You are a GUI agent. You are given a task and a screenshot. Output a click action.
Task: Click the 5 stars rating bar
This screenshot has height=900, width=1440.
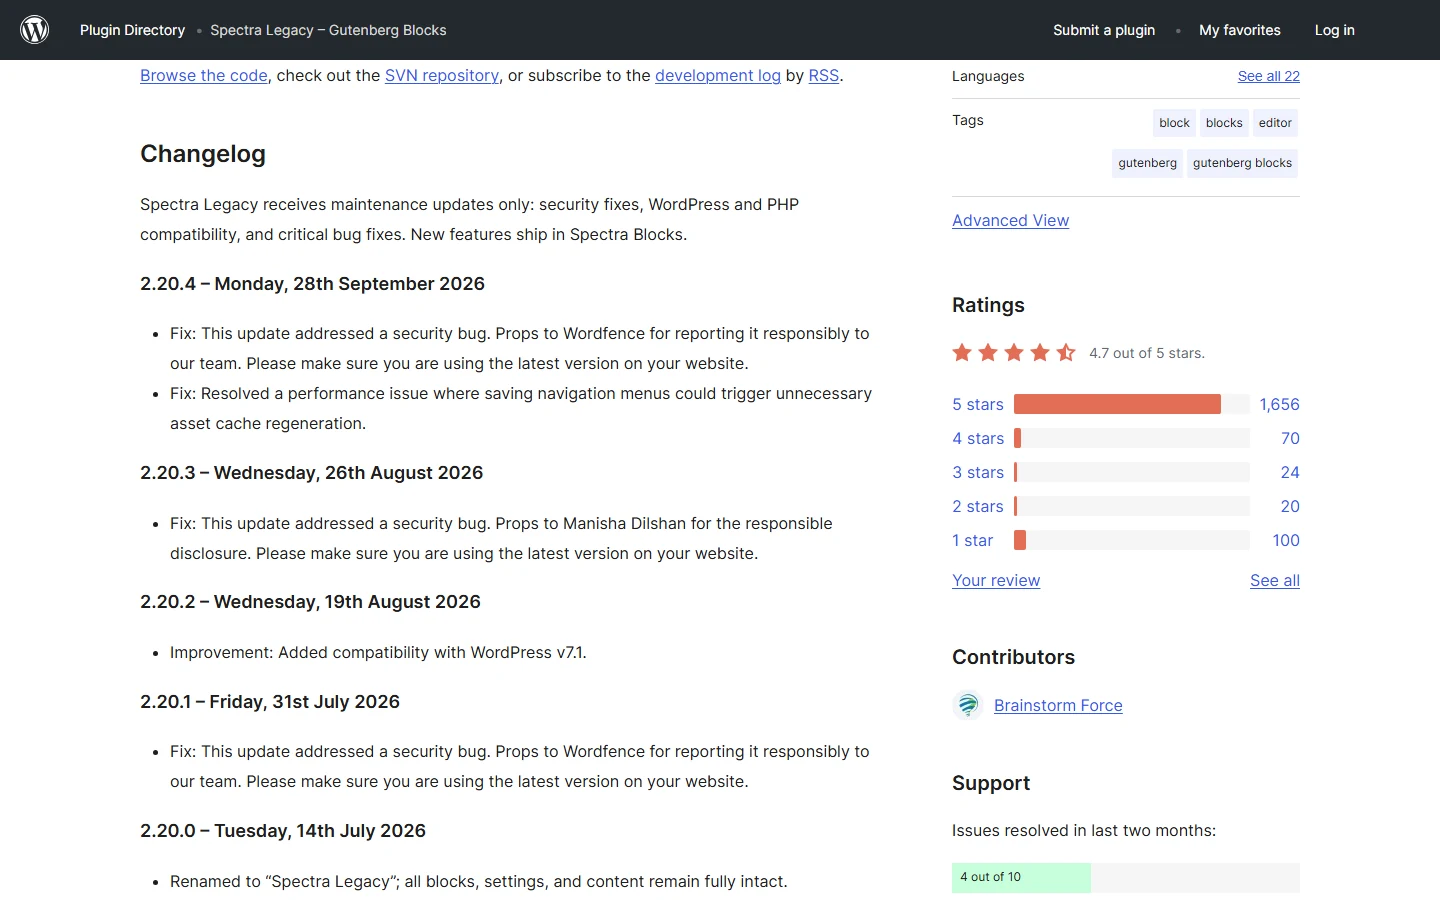(x=1132, y=404)
